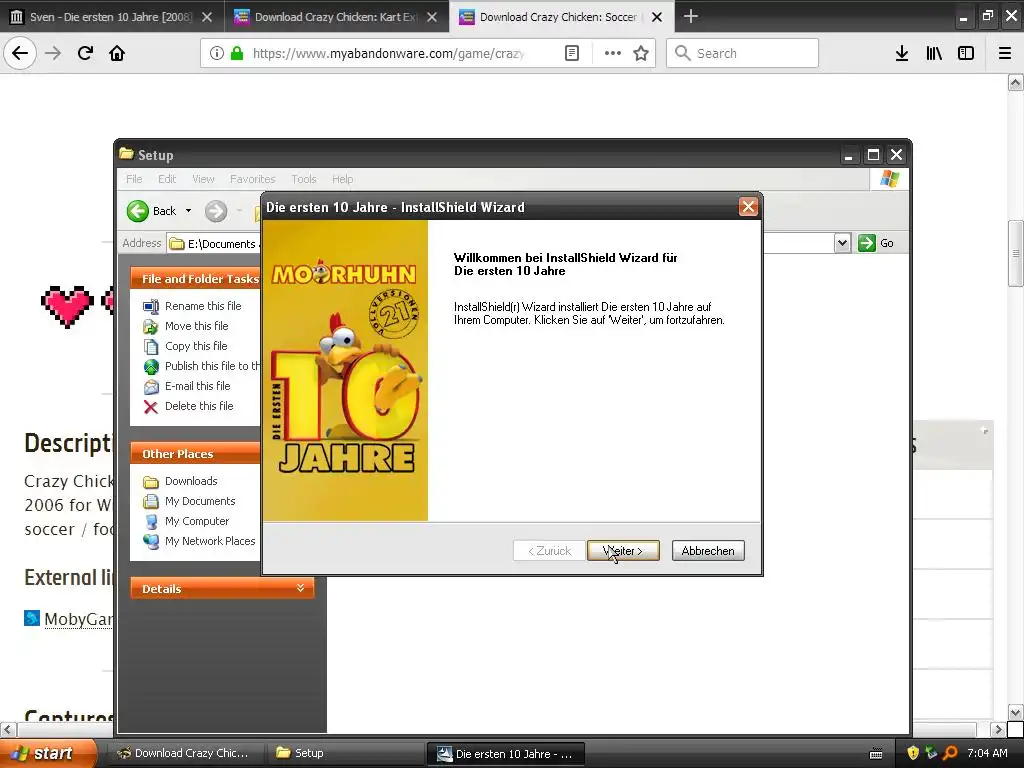Viewport: 1024px width, 768px height.
Task: Collapse the Other Places panel header
Action: point(195,453)
